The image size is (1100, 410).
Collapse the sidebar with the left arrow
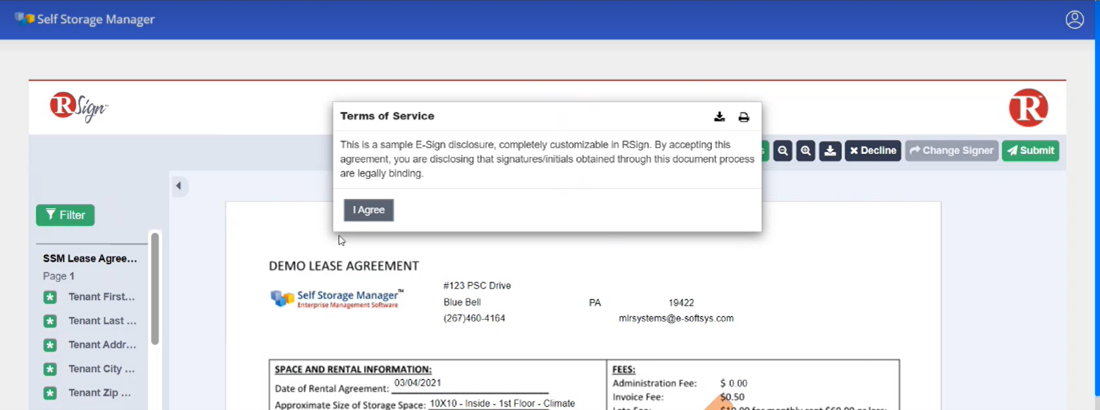178,186
